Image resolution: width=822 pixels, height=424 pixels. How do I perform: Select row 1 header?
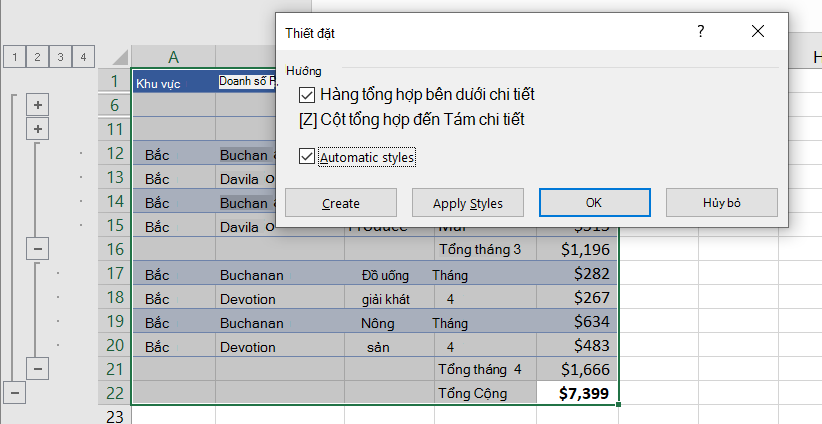tap(115, 81)
